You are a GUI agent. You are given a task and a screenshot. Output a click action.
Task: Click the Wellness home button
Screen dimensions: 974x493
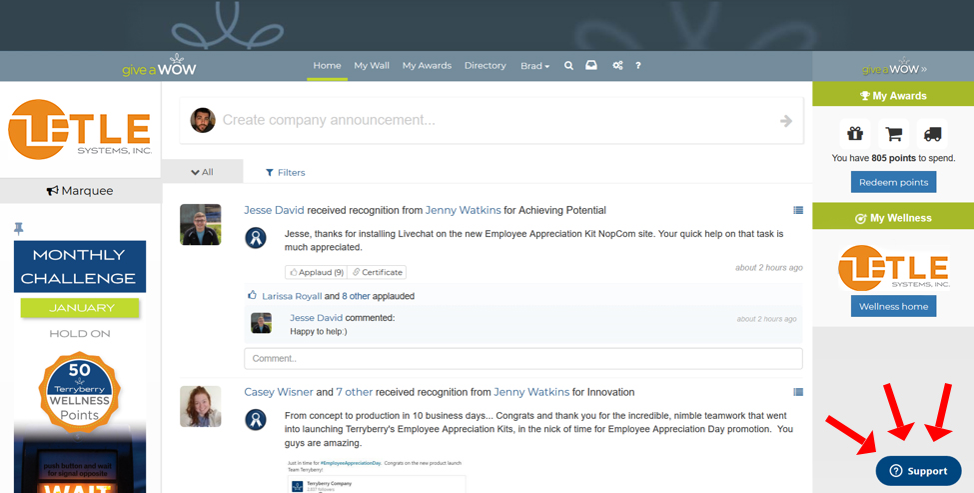click(x=893, y=306)
